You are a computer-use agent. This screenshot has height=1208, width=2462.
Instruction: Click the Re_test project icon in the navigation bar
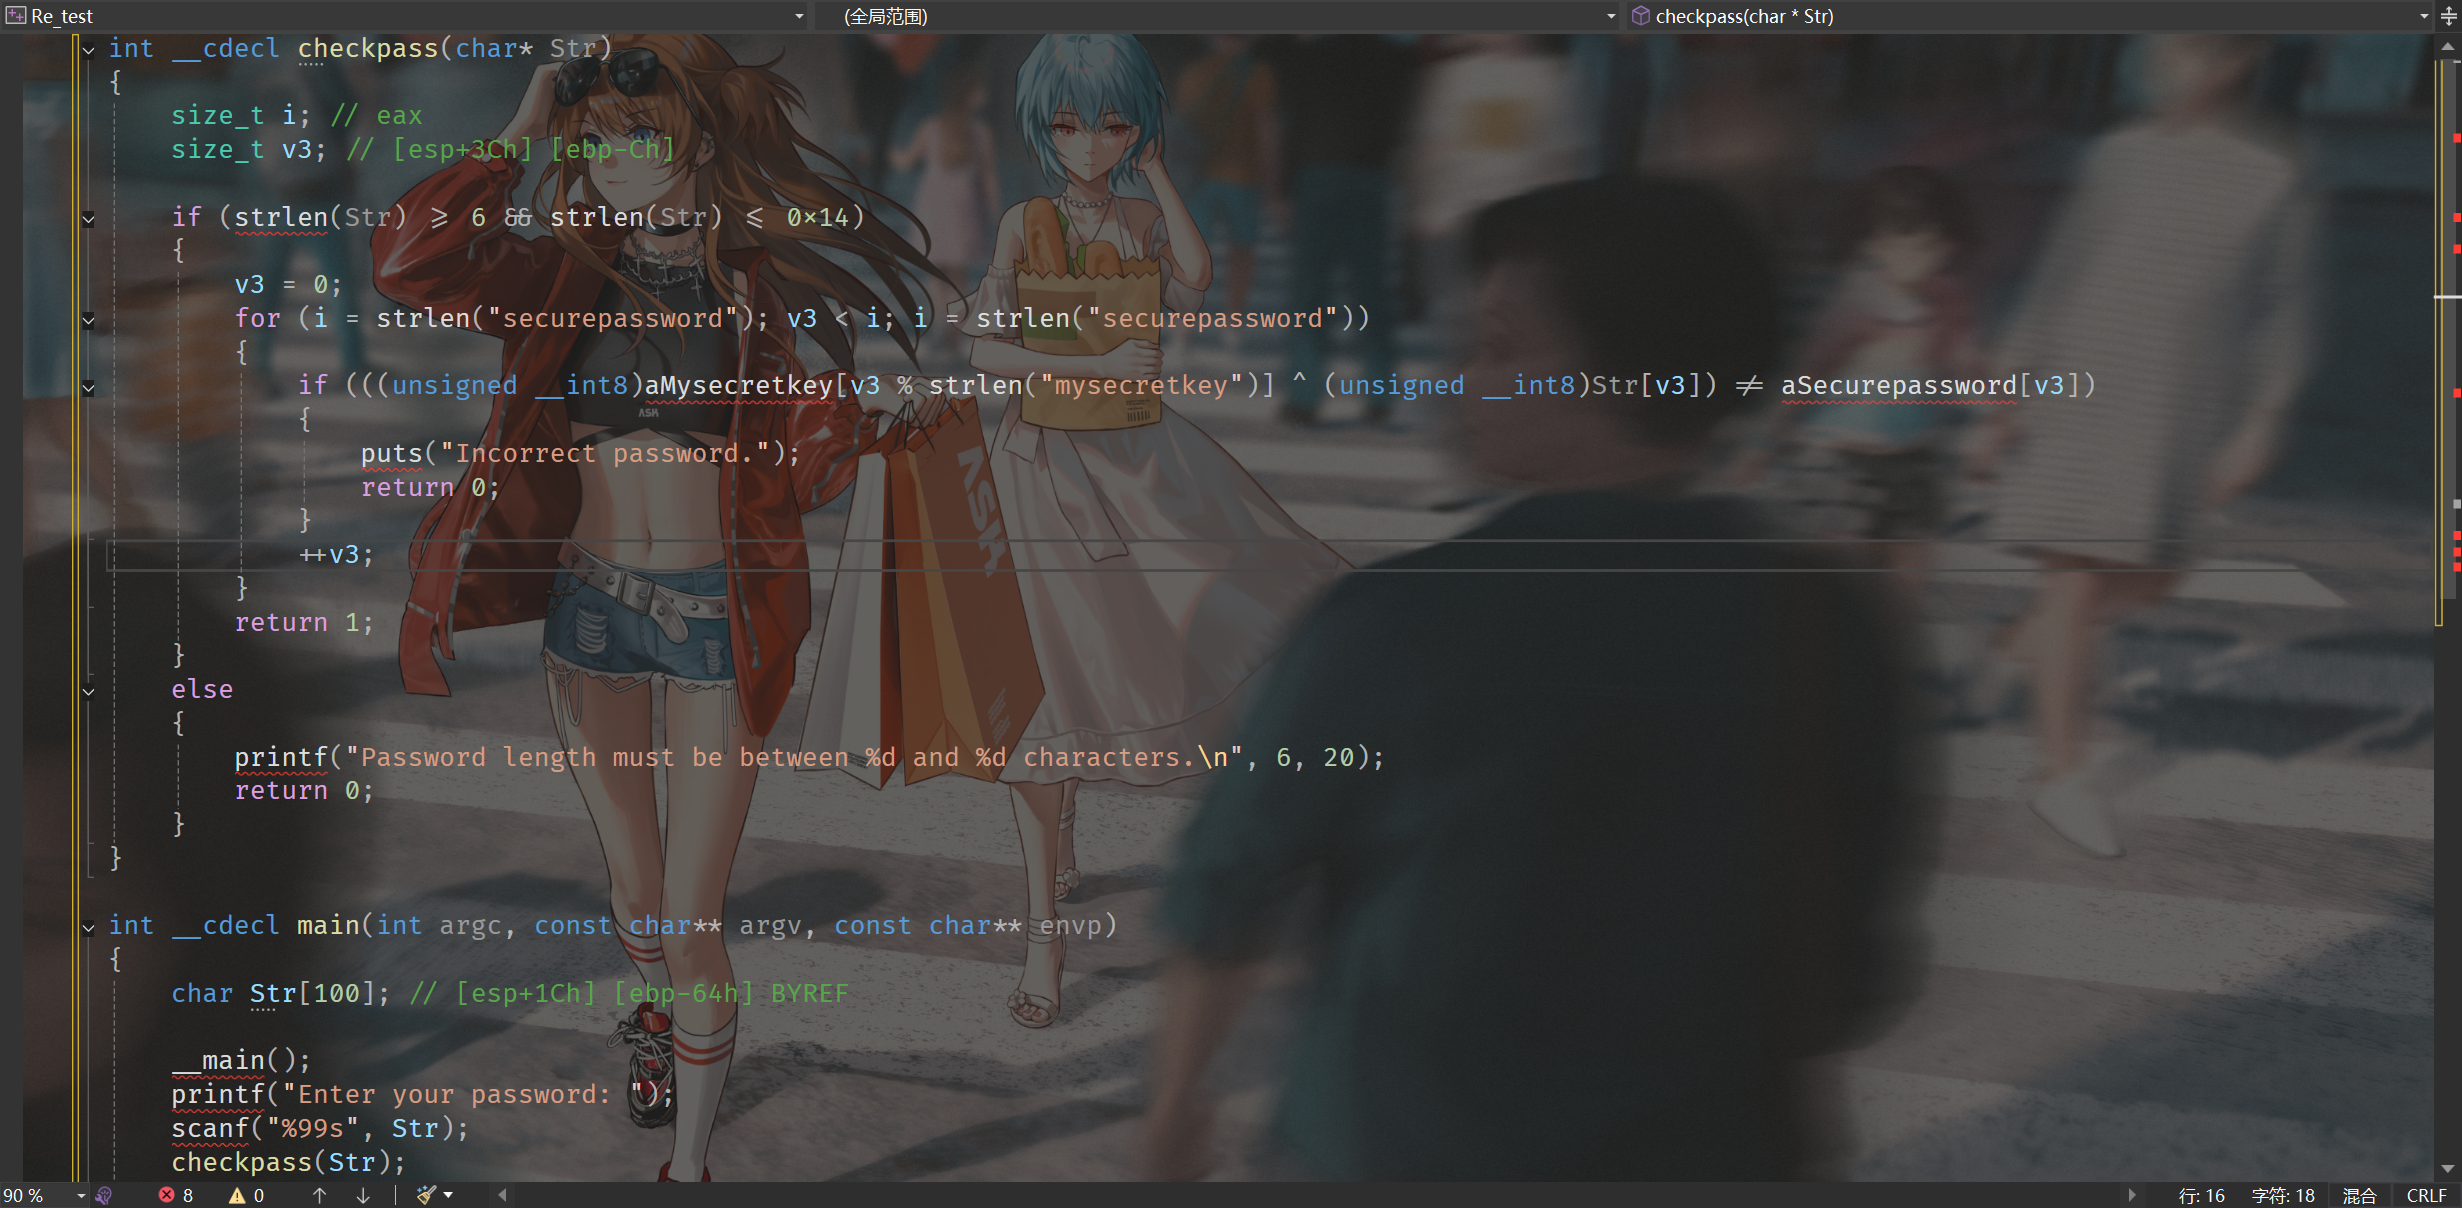coord(16,16)
